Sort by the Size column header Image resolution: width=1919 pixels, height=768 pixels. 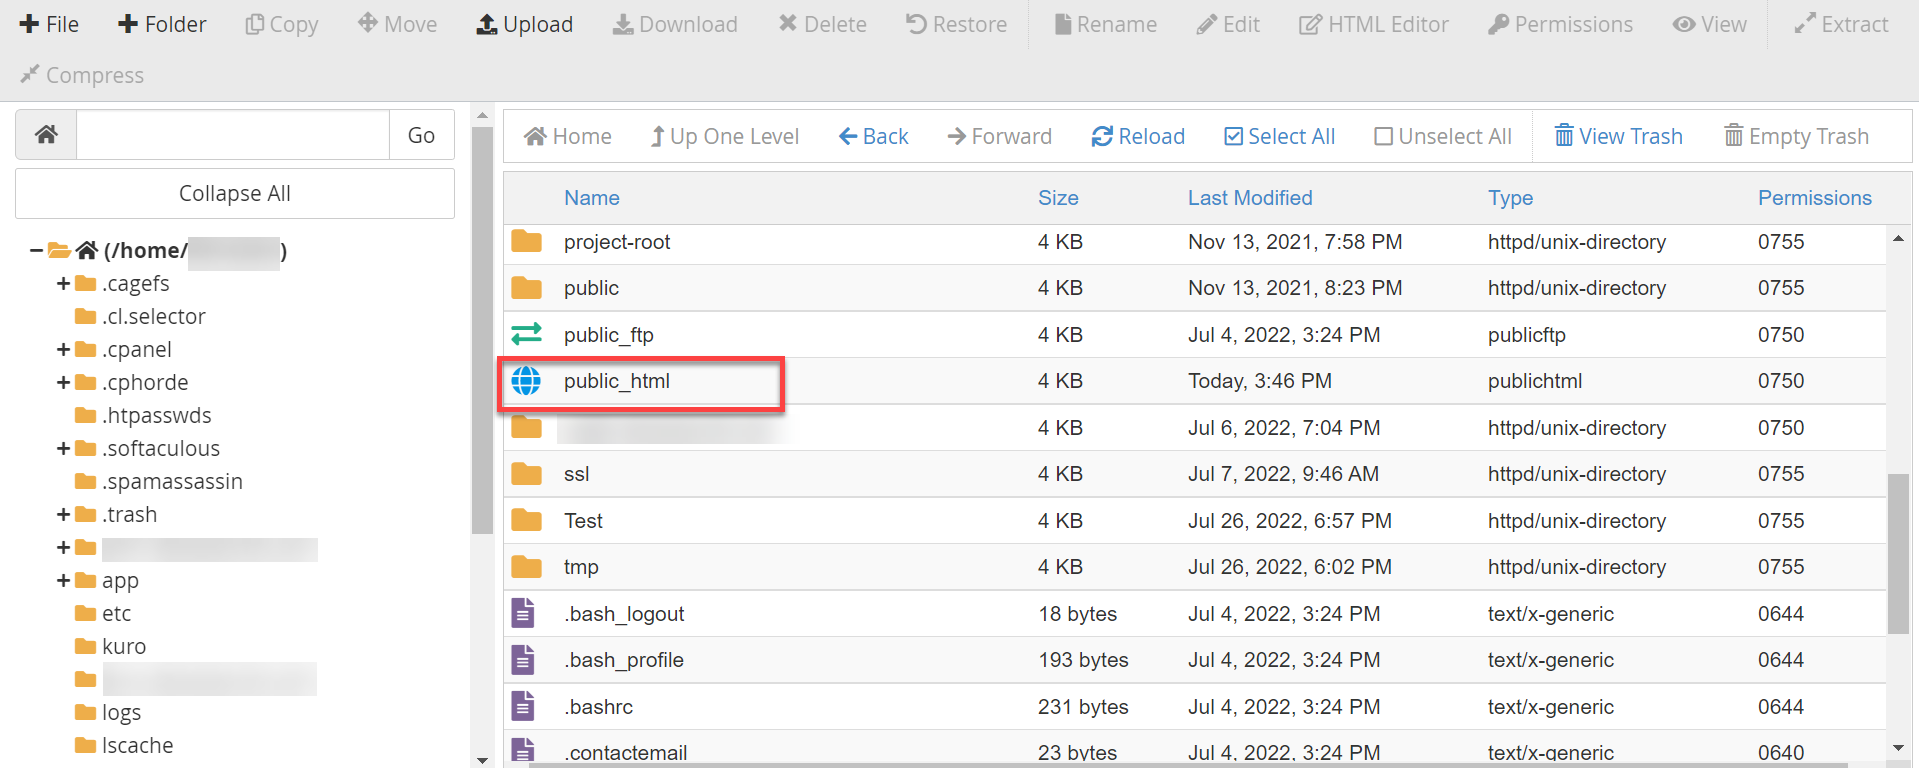[x=1058, y=198]
